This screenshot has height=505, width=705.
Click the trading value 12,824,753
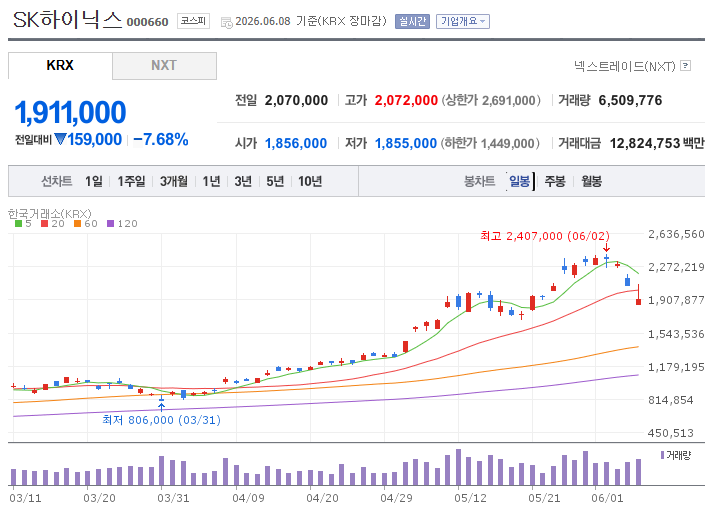645,143
